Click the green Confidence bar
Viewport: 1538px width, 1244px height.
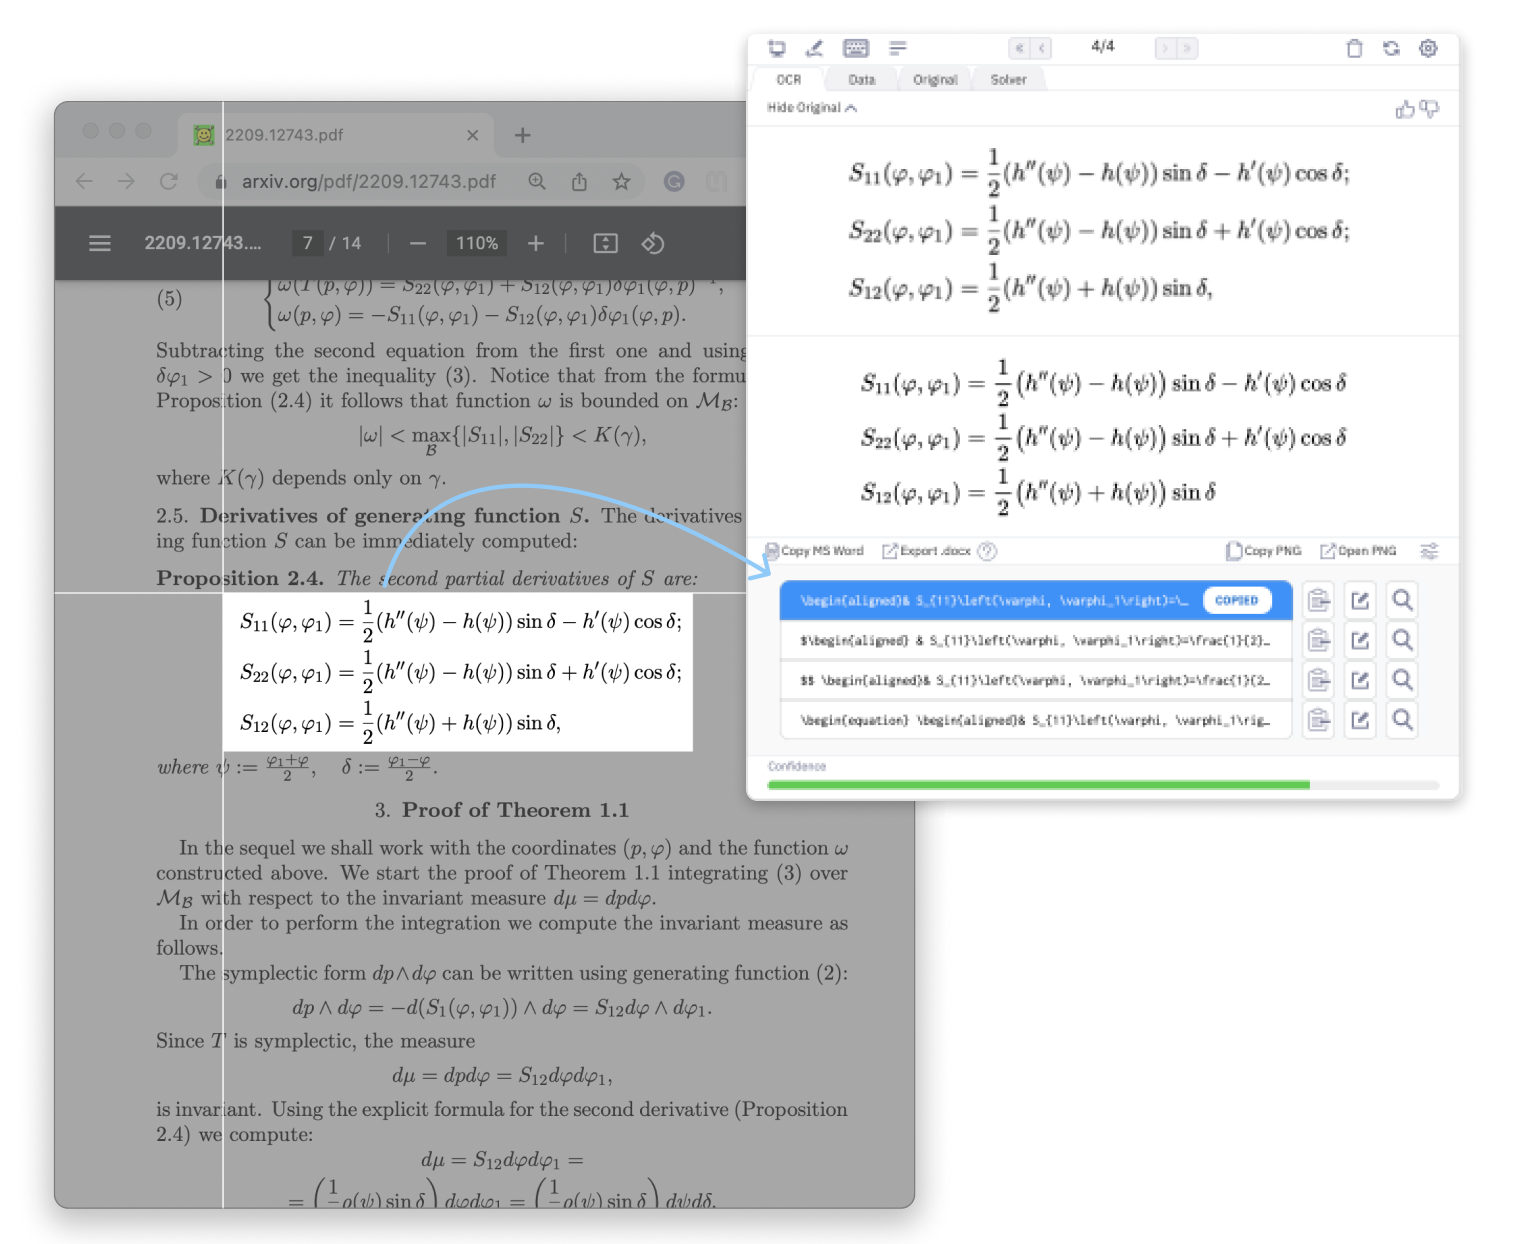click(x=1040, y=785)
